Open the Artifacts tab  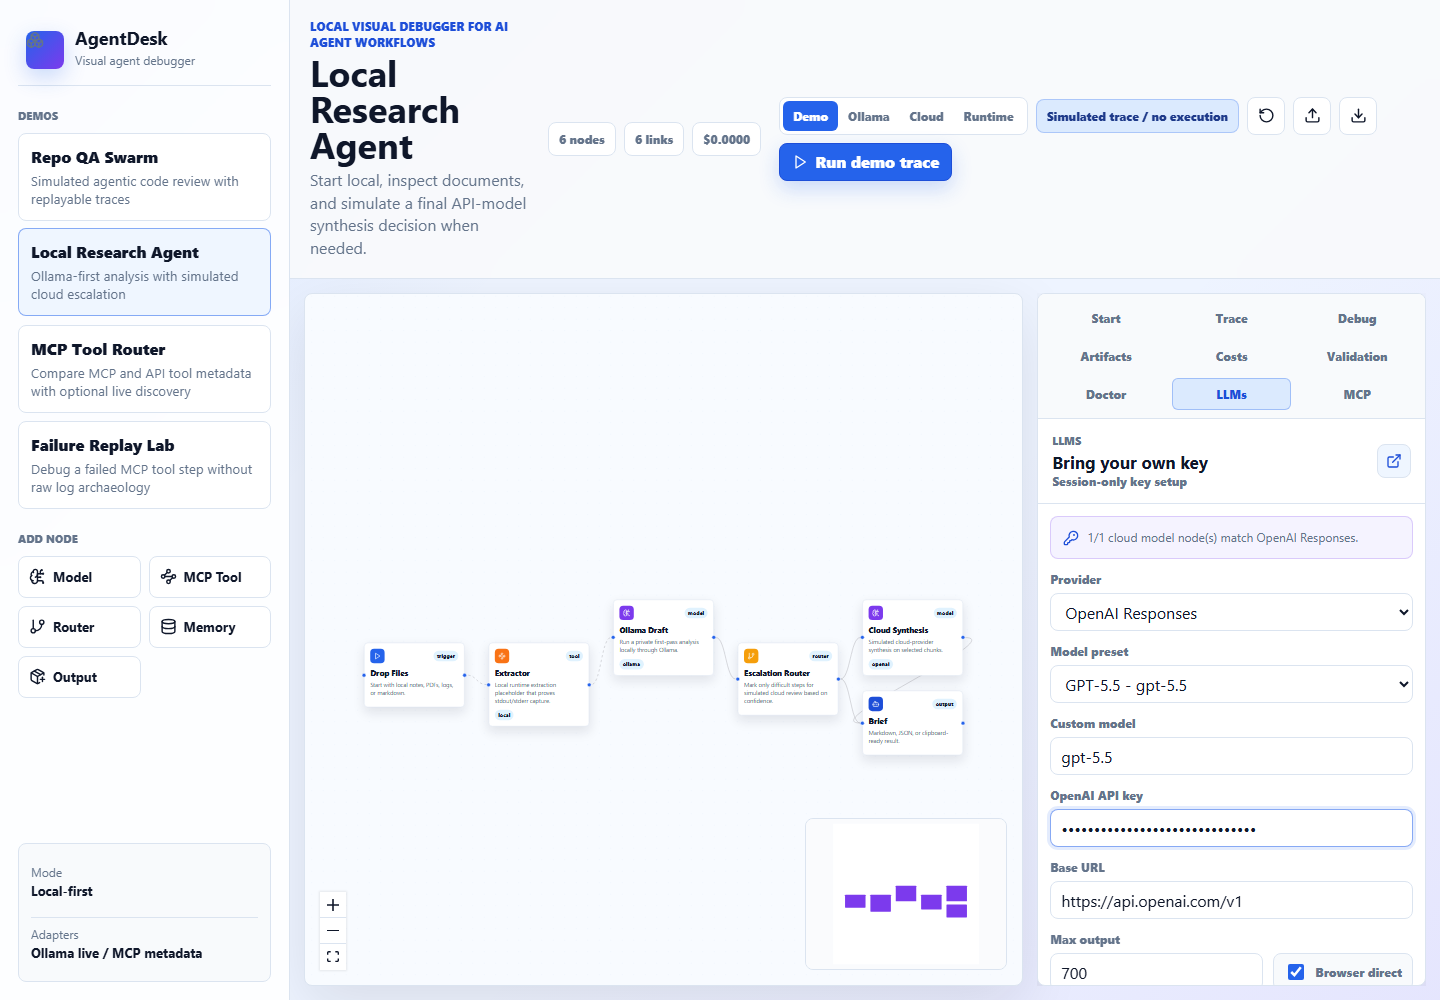(x=1106, y=357)
